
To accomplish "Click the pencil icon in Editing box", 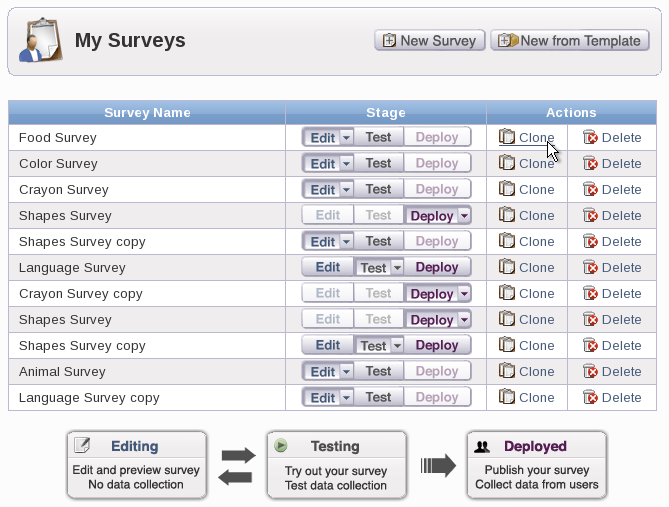I will 82,445.
